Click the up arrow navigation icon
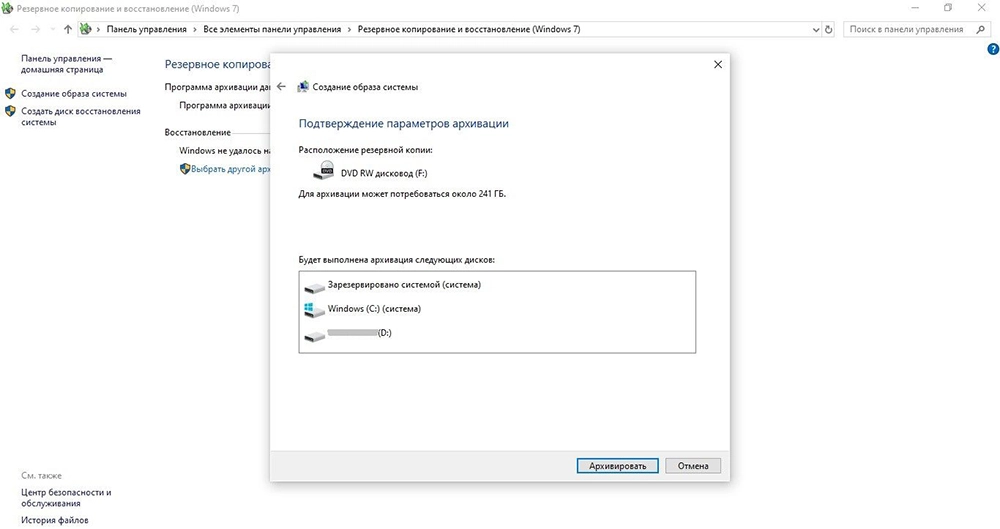Image resolution: width=1000 pixels, height=529 pixels. coord(68,30)
